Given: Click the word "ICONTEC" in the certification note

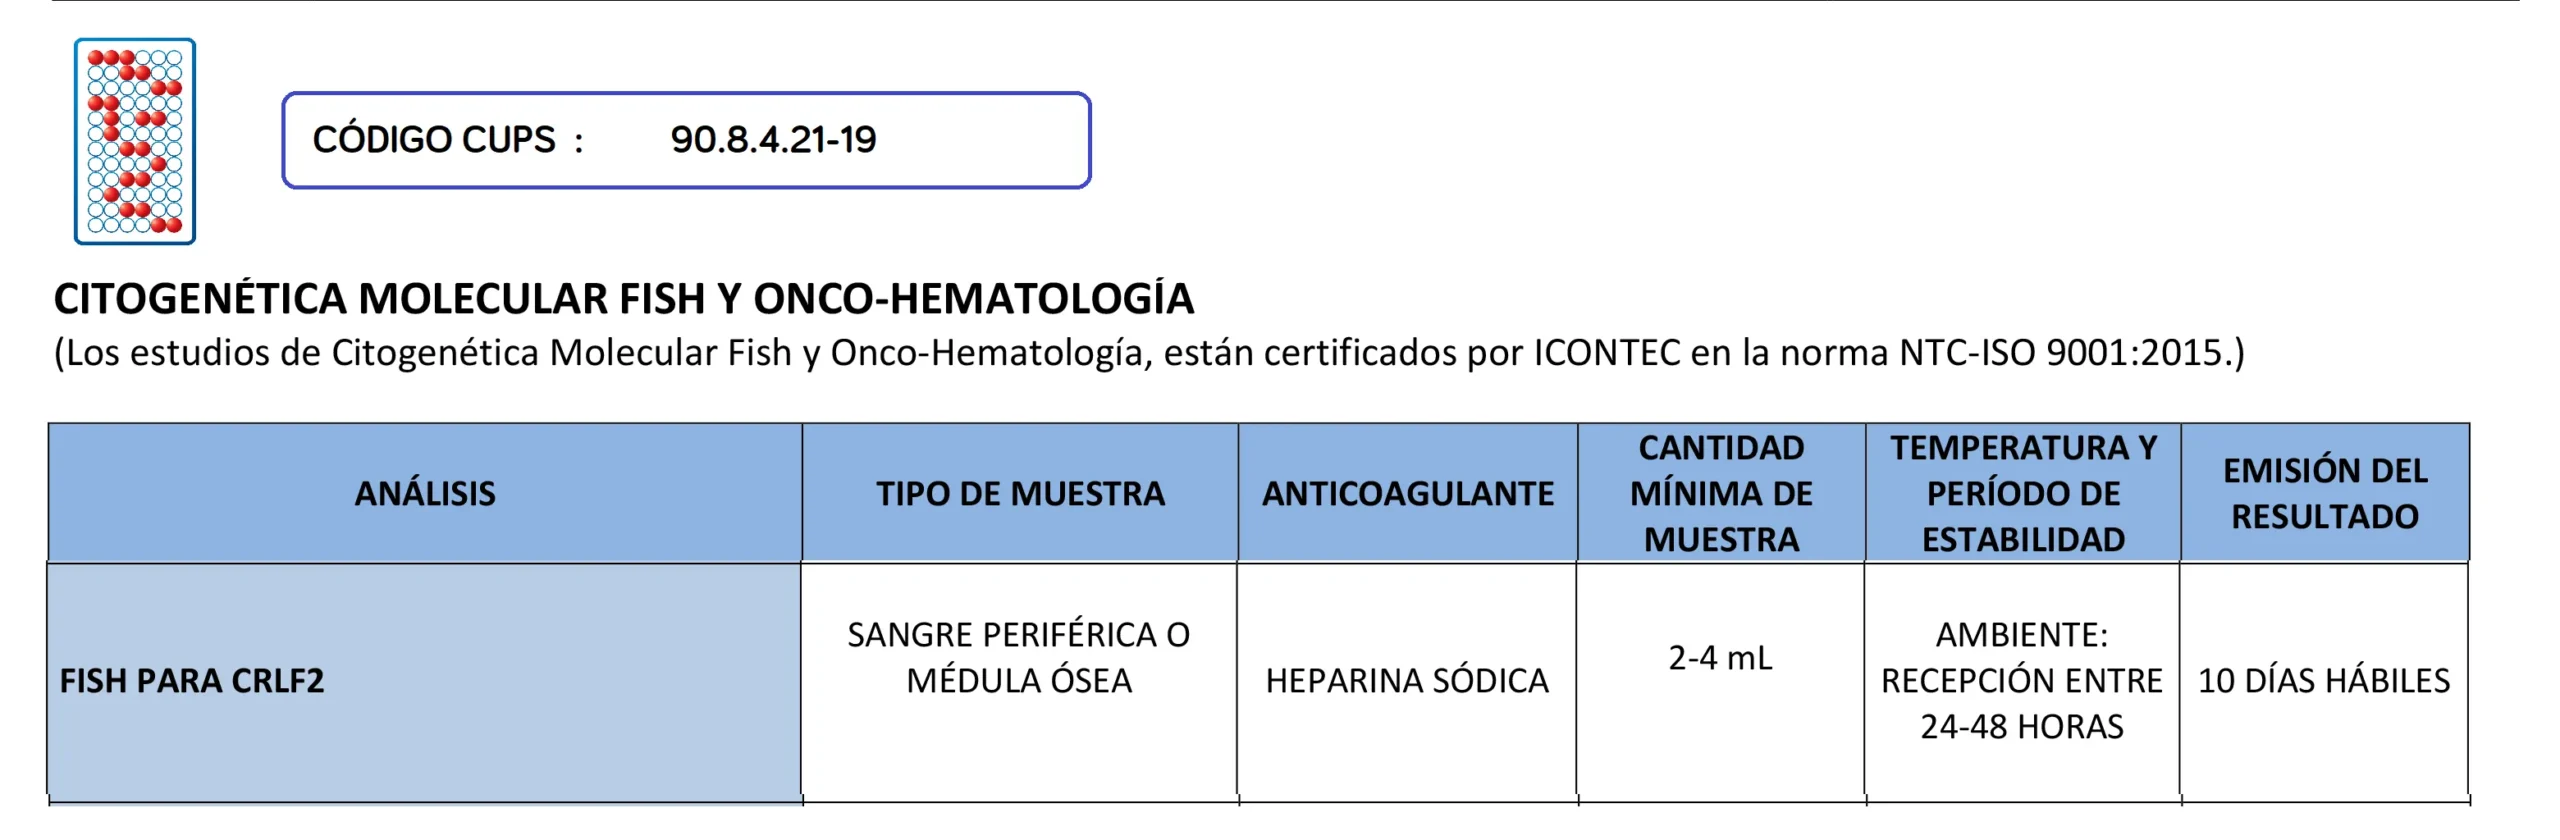Looking at the screenshot, I should tap(1607, 352).
